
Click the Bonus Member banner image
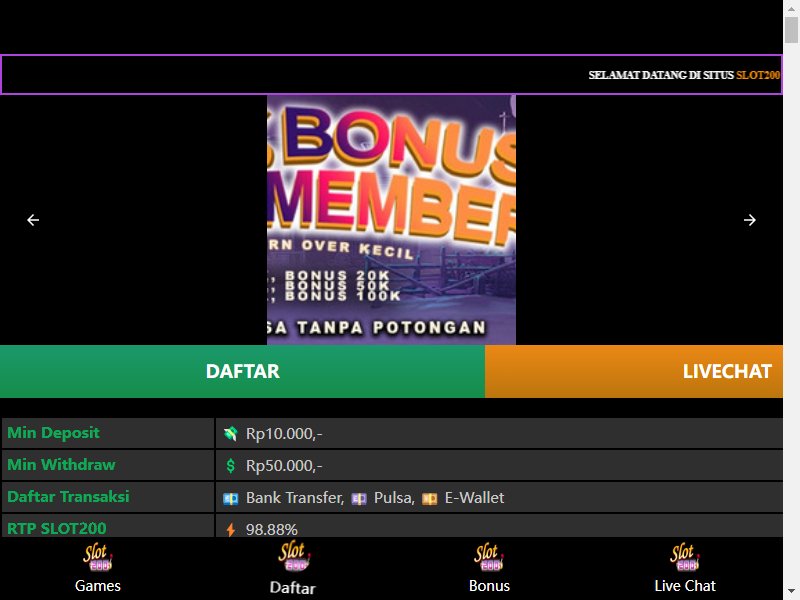391,220
